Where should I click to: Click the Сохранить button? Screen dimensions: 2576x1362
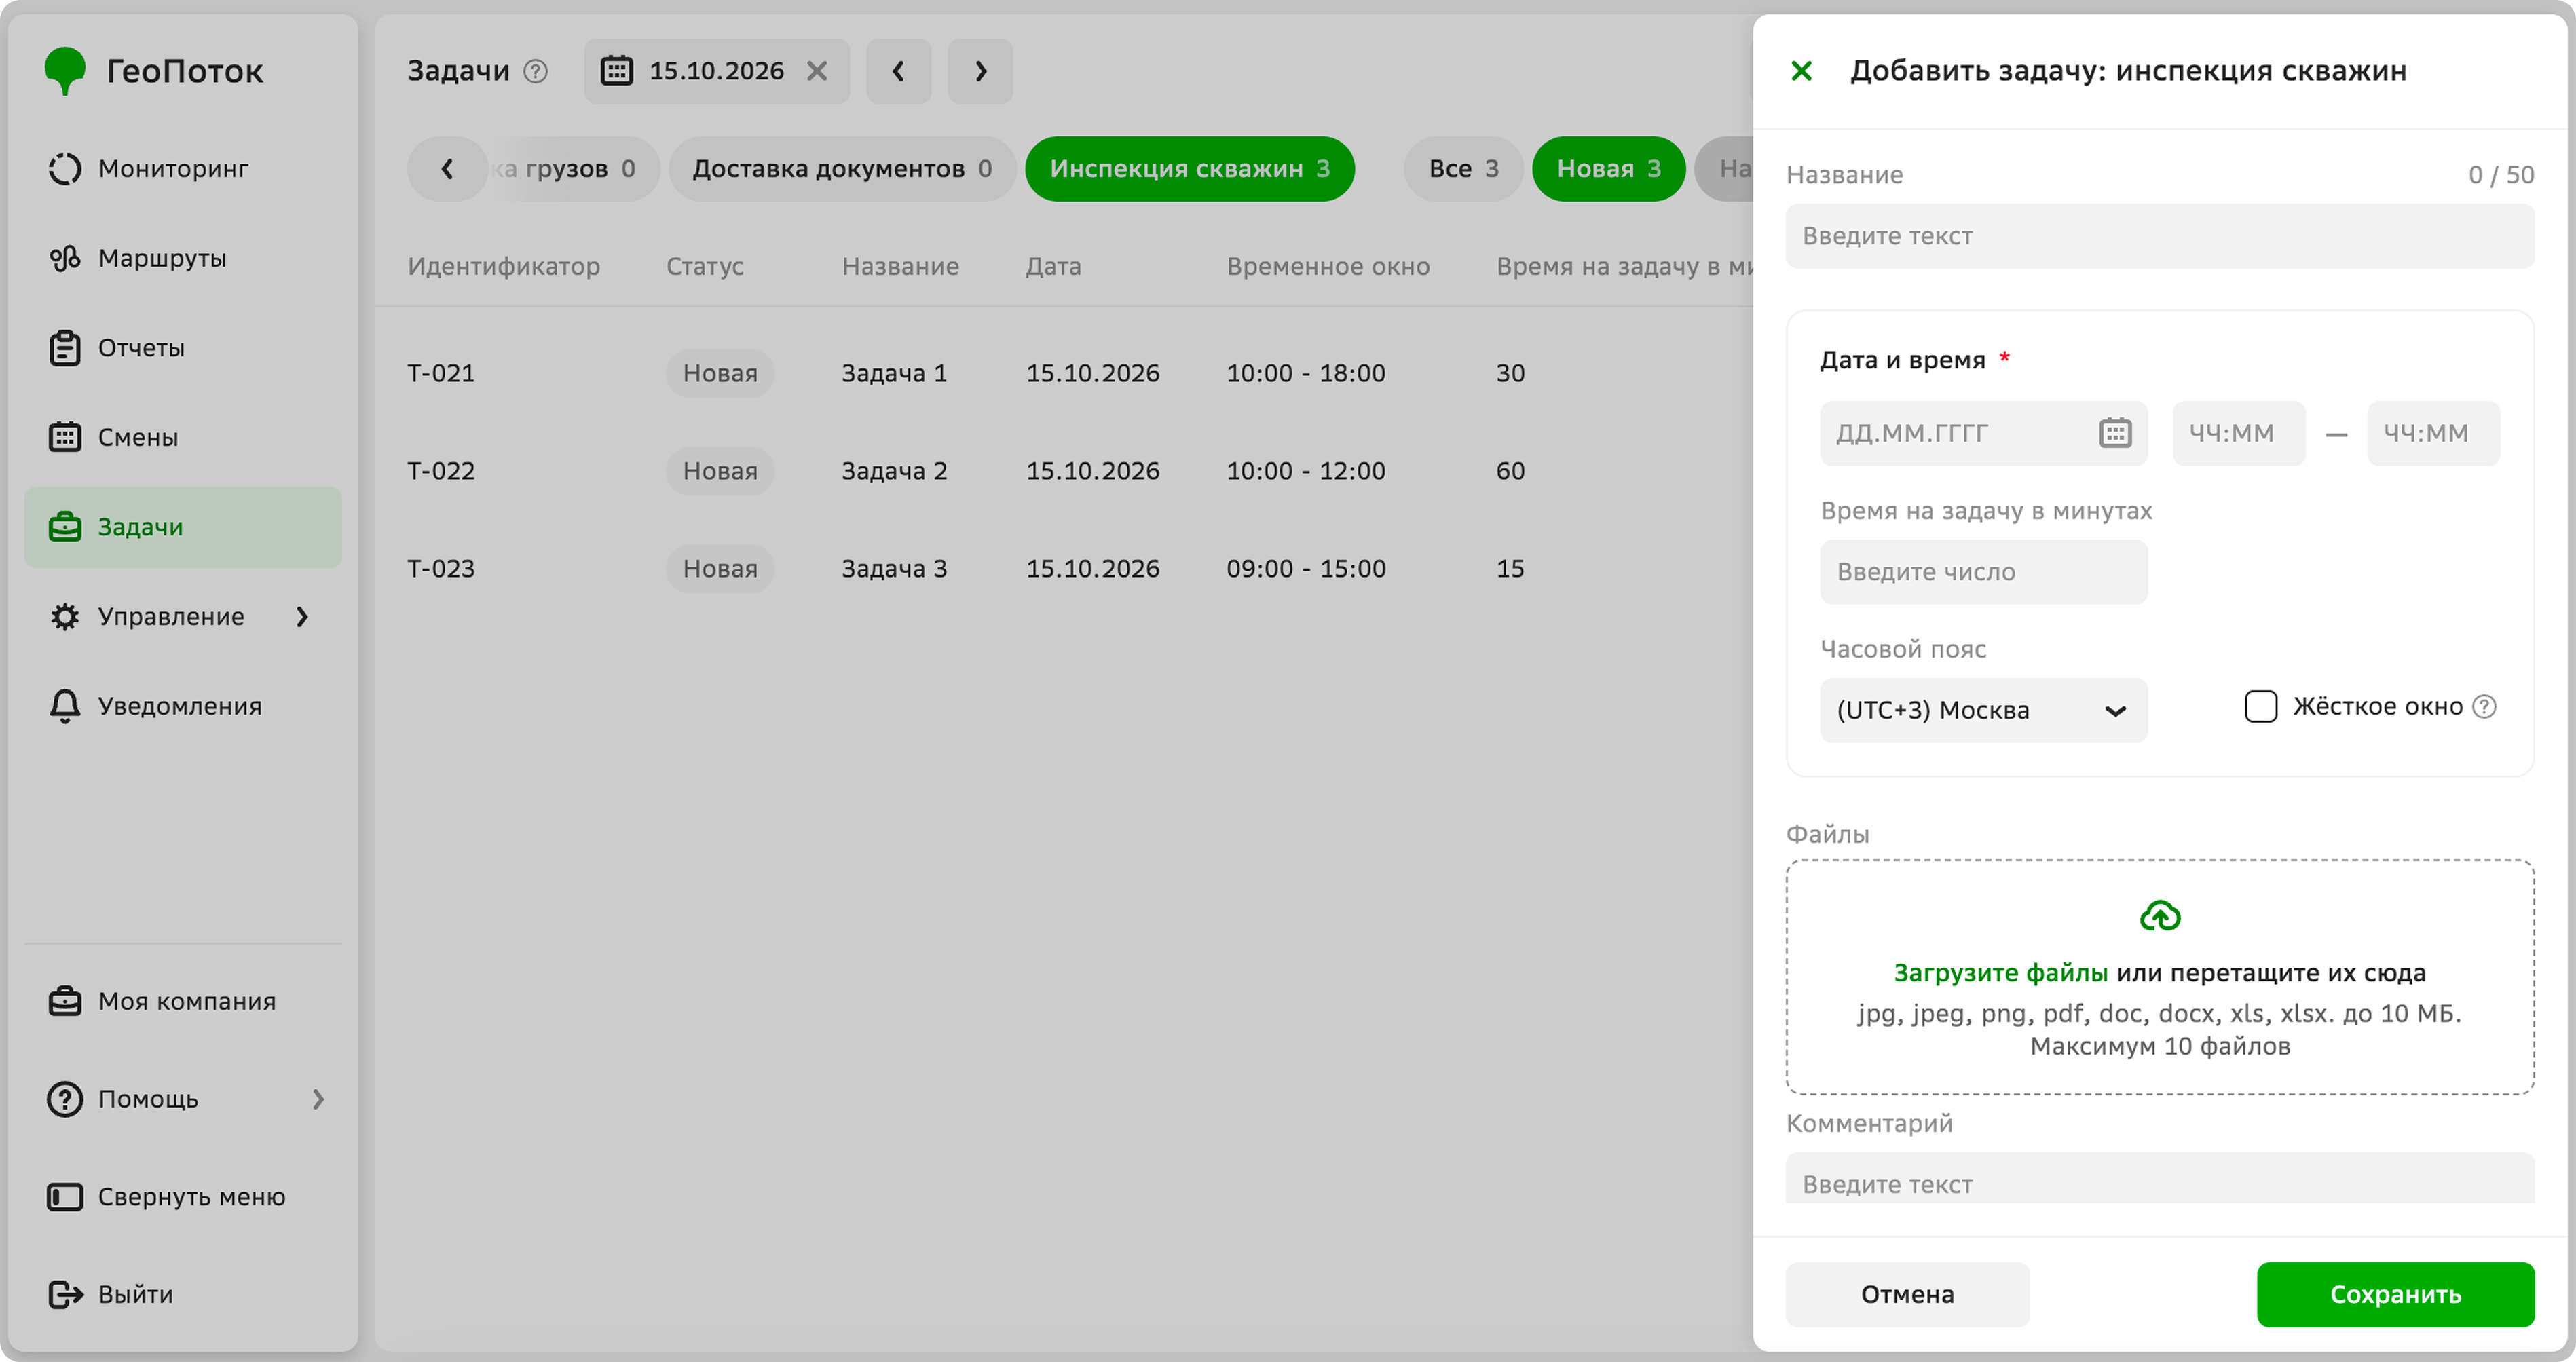tap(2395, 1294)
